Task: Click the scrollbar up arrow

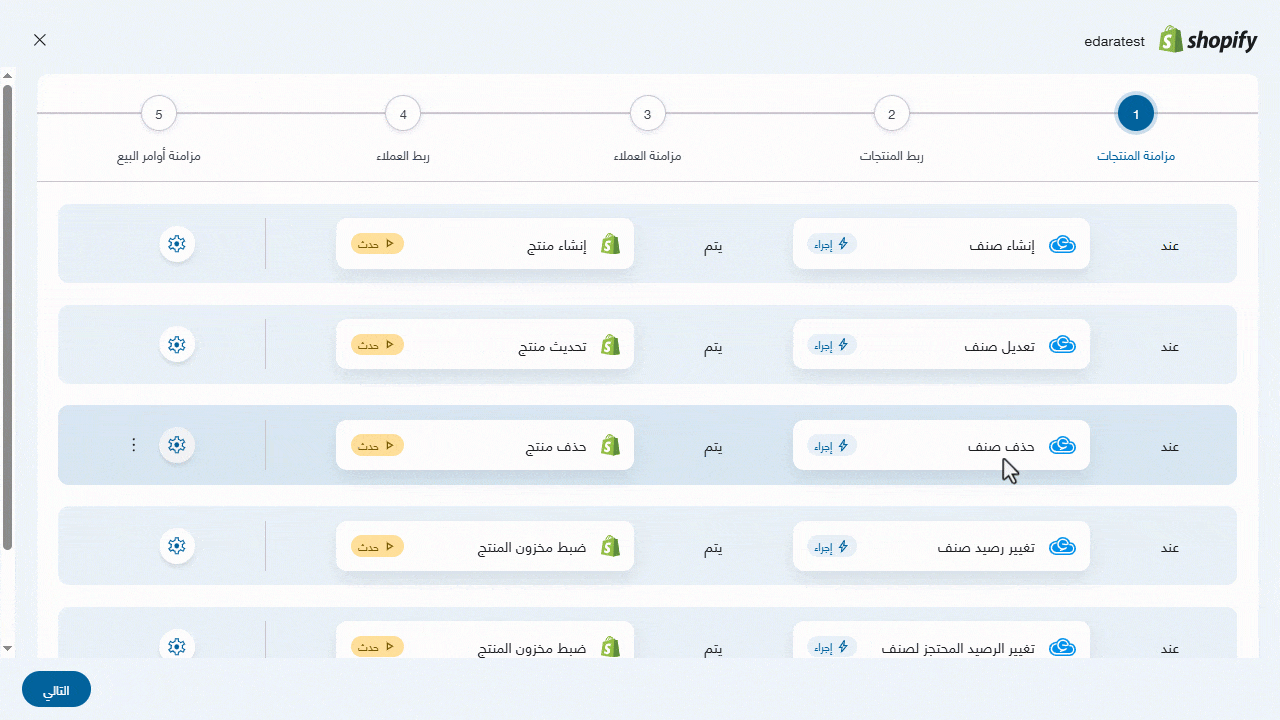Action: [x=7, y=75]
